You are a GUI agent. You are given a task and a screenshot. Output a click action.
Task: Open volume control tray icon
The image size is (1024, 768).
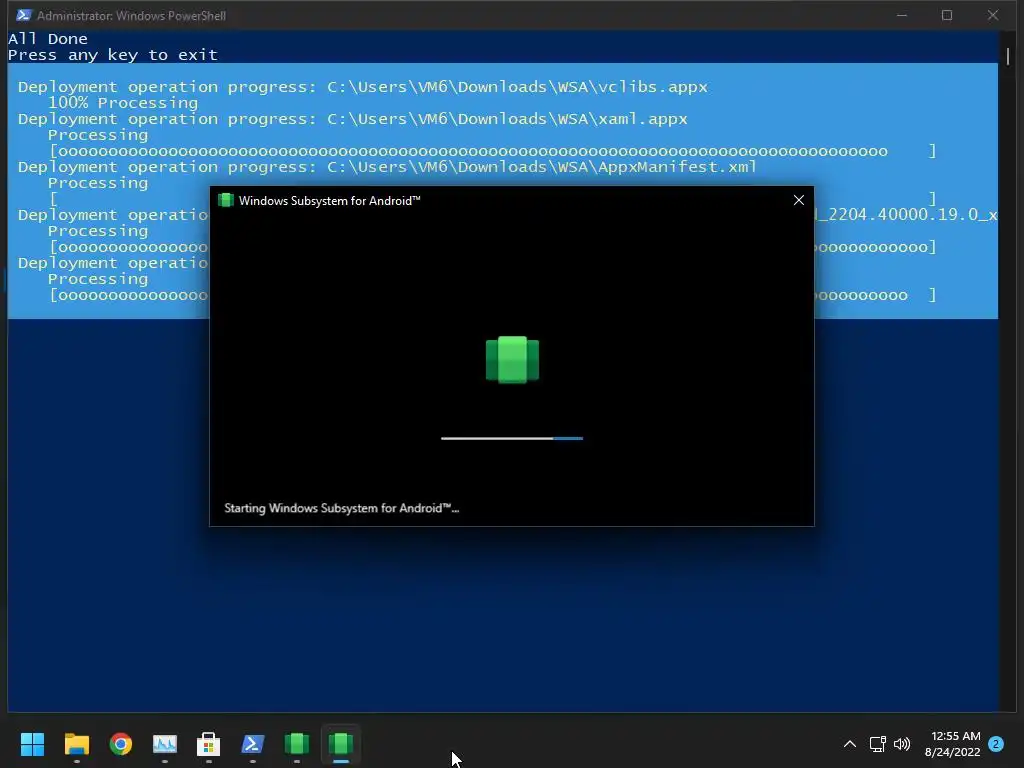pos(902,744)
